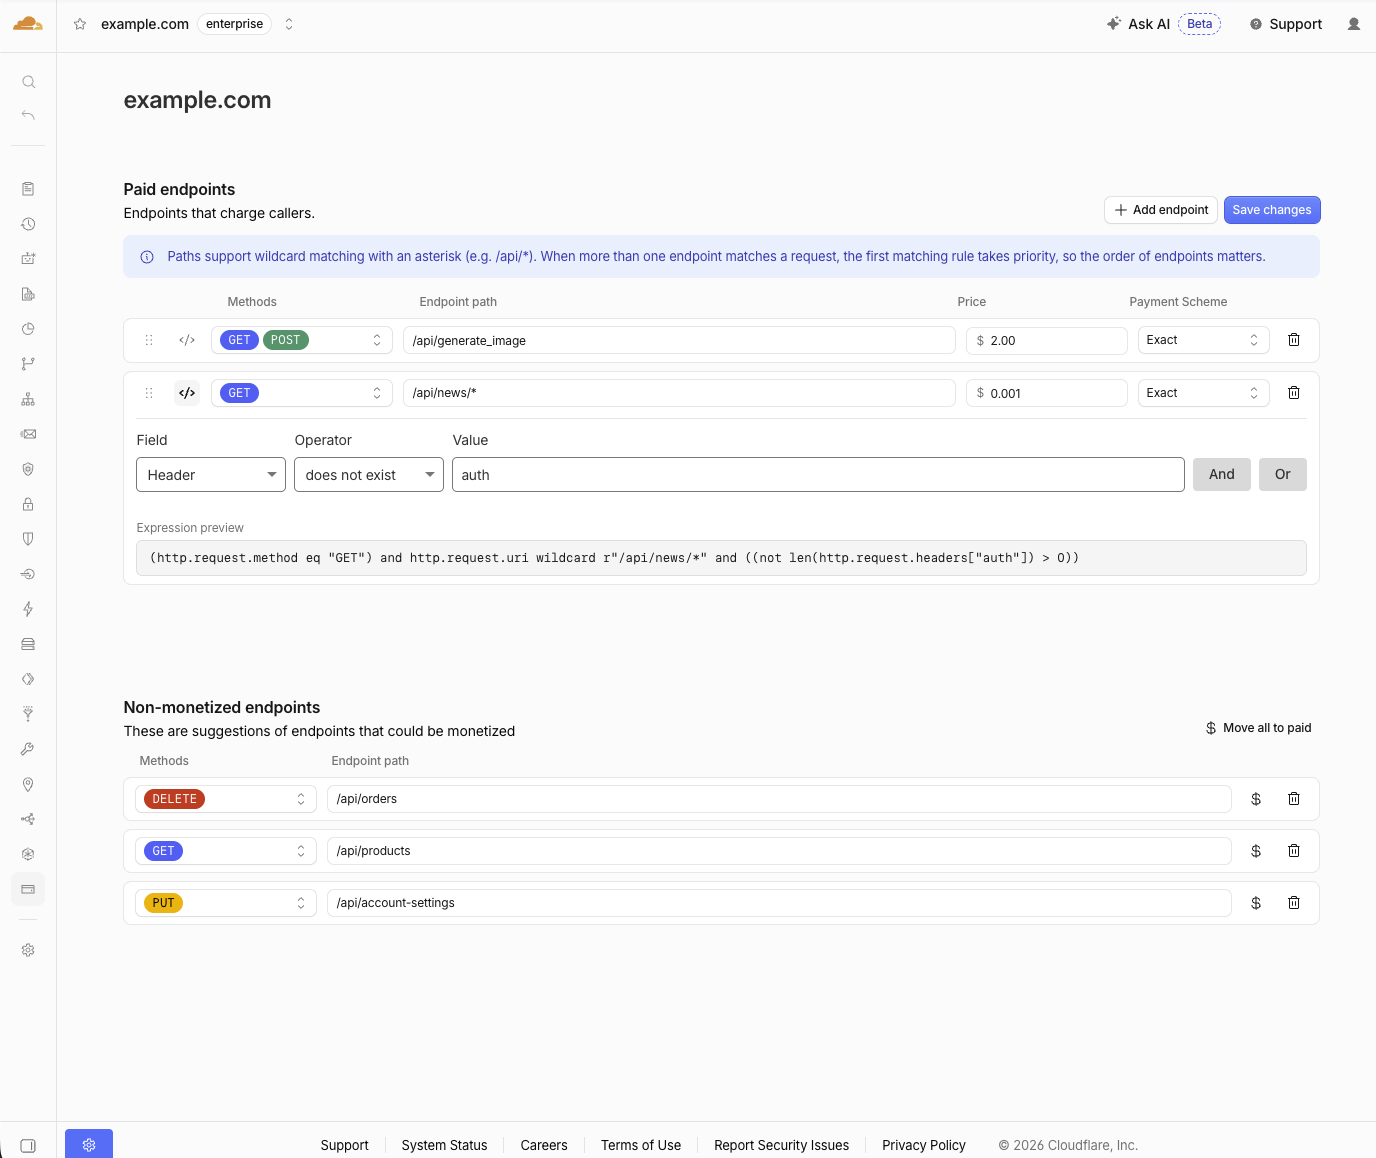Edit the /api/generate_image path field
Viewport: 1376px width, 1158px height.
pyautogui.click(x=679, y=340)
